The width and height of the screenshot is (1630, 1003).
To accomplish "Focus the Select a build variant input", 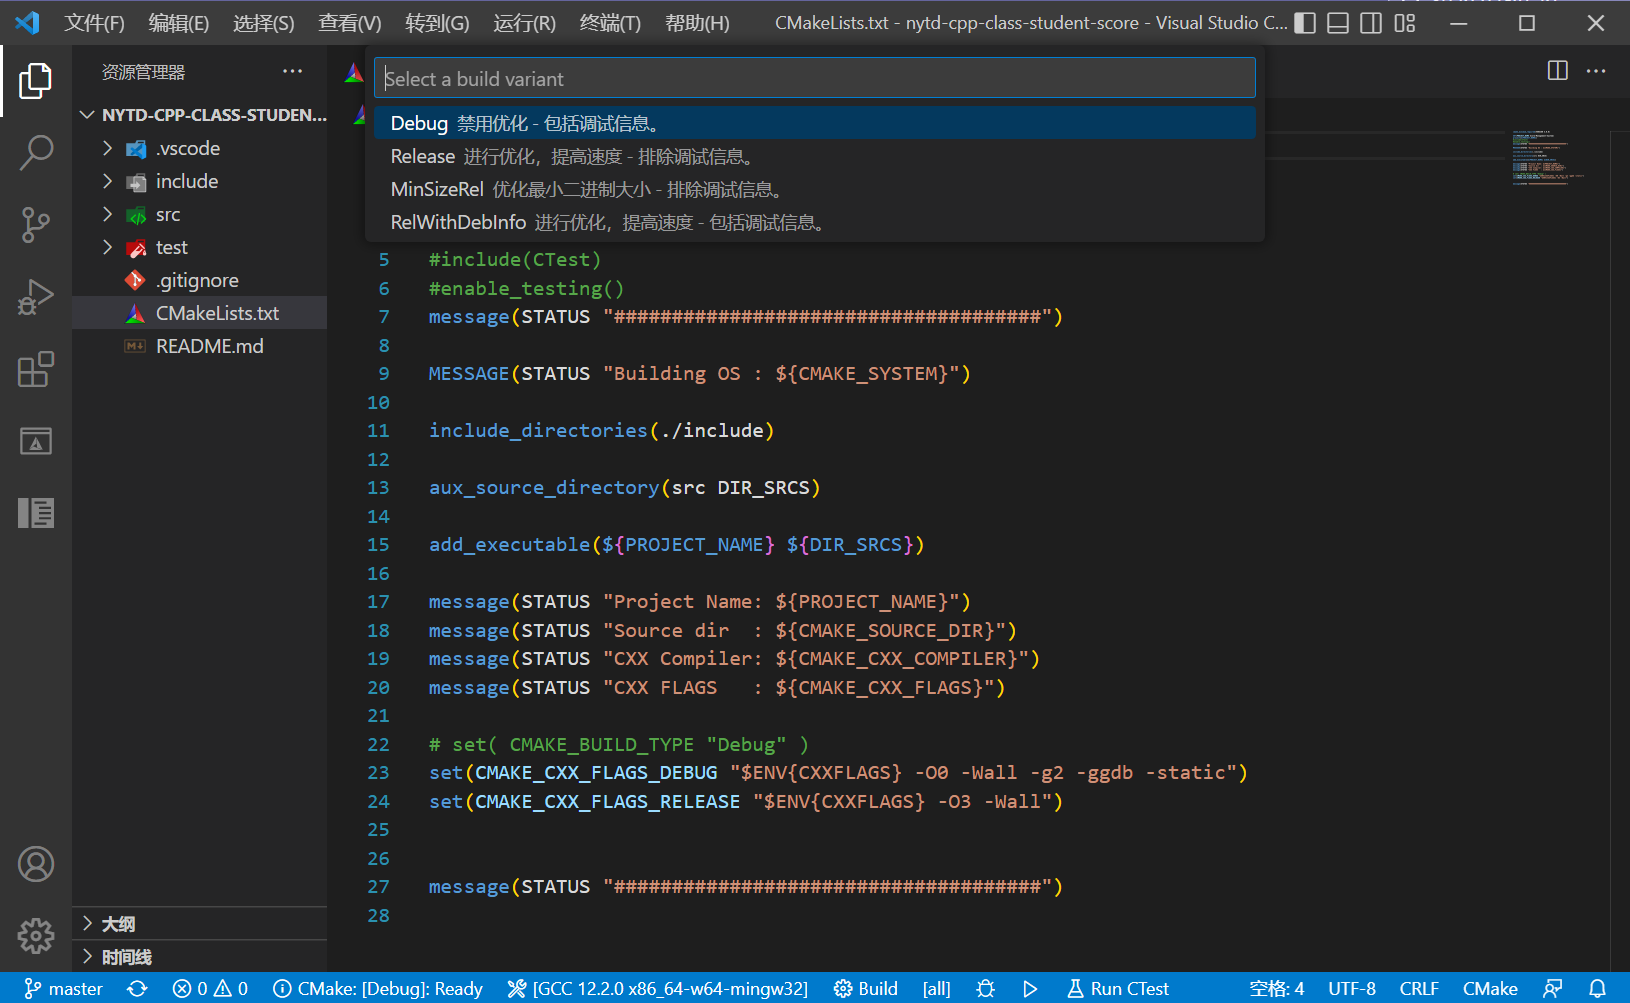I will 814,79.
